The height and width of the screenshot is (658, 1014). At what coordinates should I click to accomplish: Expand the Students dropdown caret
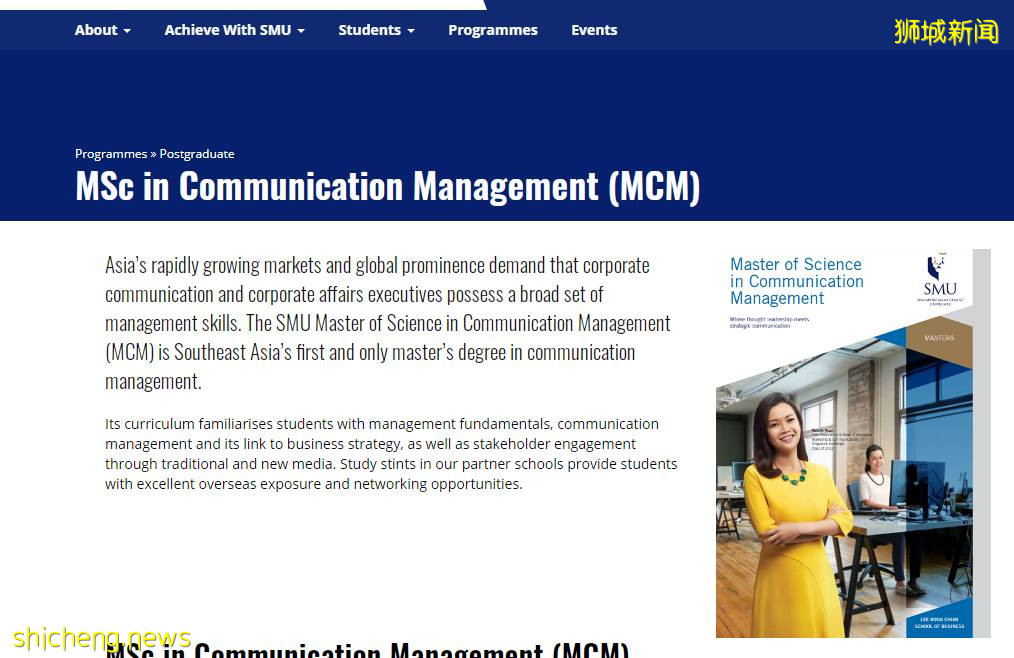click(410, 31)
